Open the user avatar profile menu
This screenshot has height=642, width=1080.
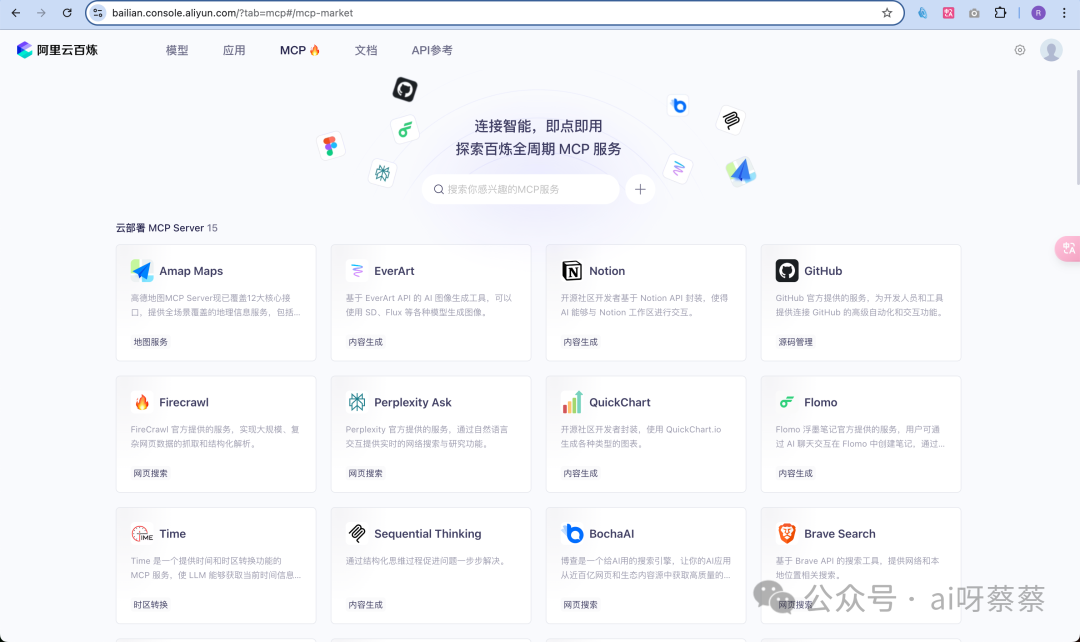point(1051,50)
